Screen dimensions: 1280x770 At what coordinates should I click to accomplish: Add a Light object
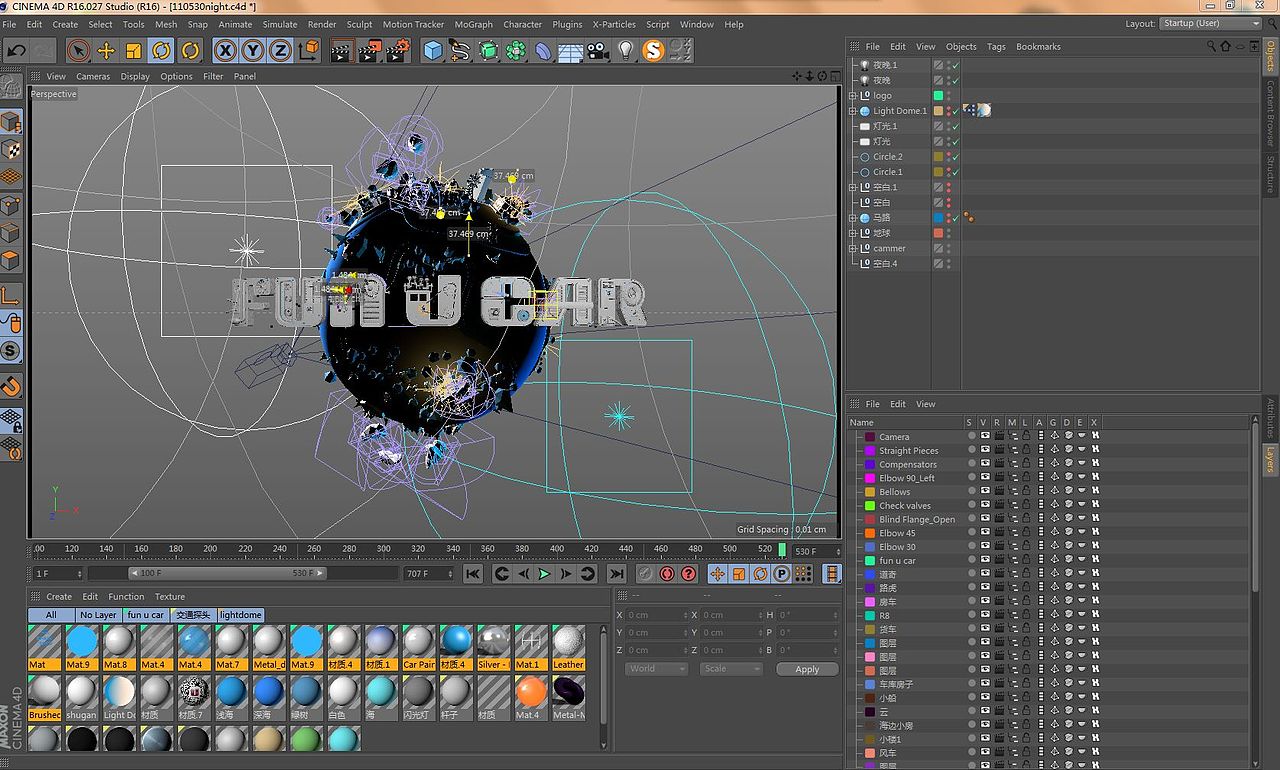626,50
